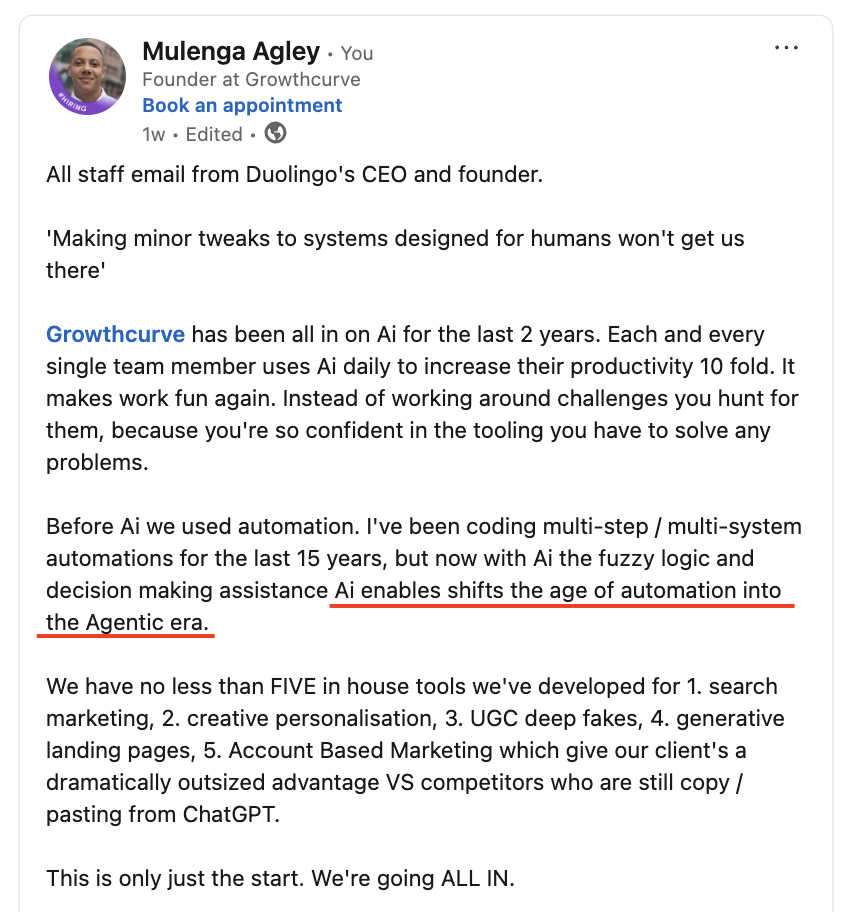
Task: Click the line about Duolingo's CEO email
Action: 294,174
